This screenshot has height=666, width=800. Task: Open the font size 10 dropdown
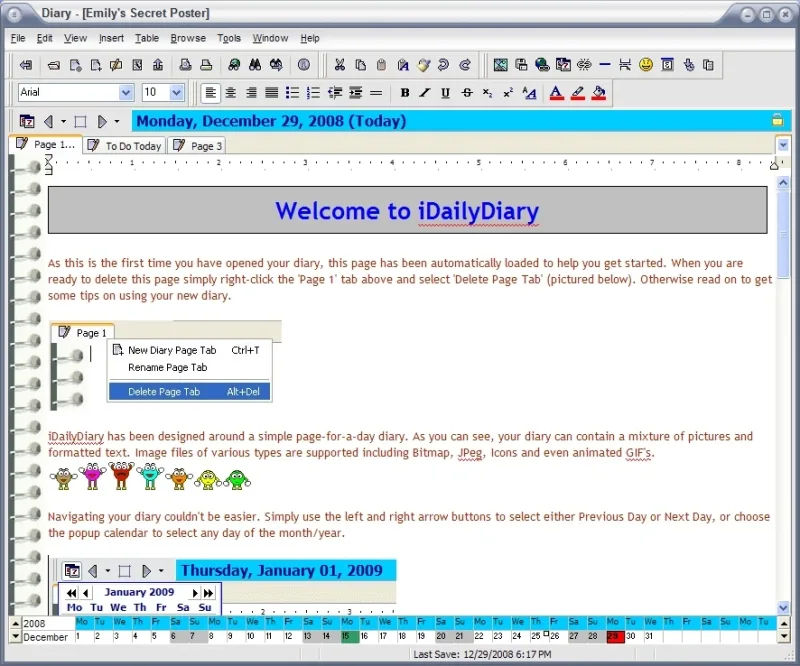point(176,92)
